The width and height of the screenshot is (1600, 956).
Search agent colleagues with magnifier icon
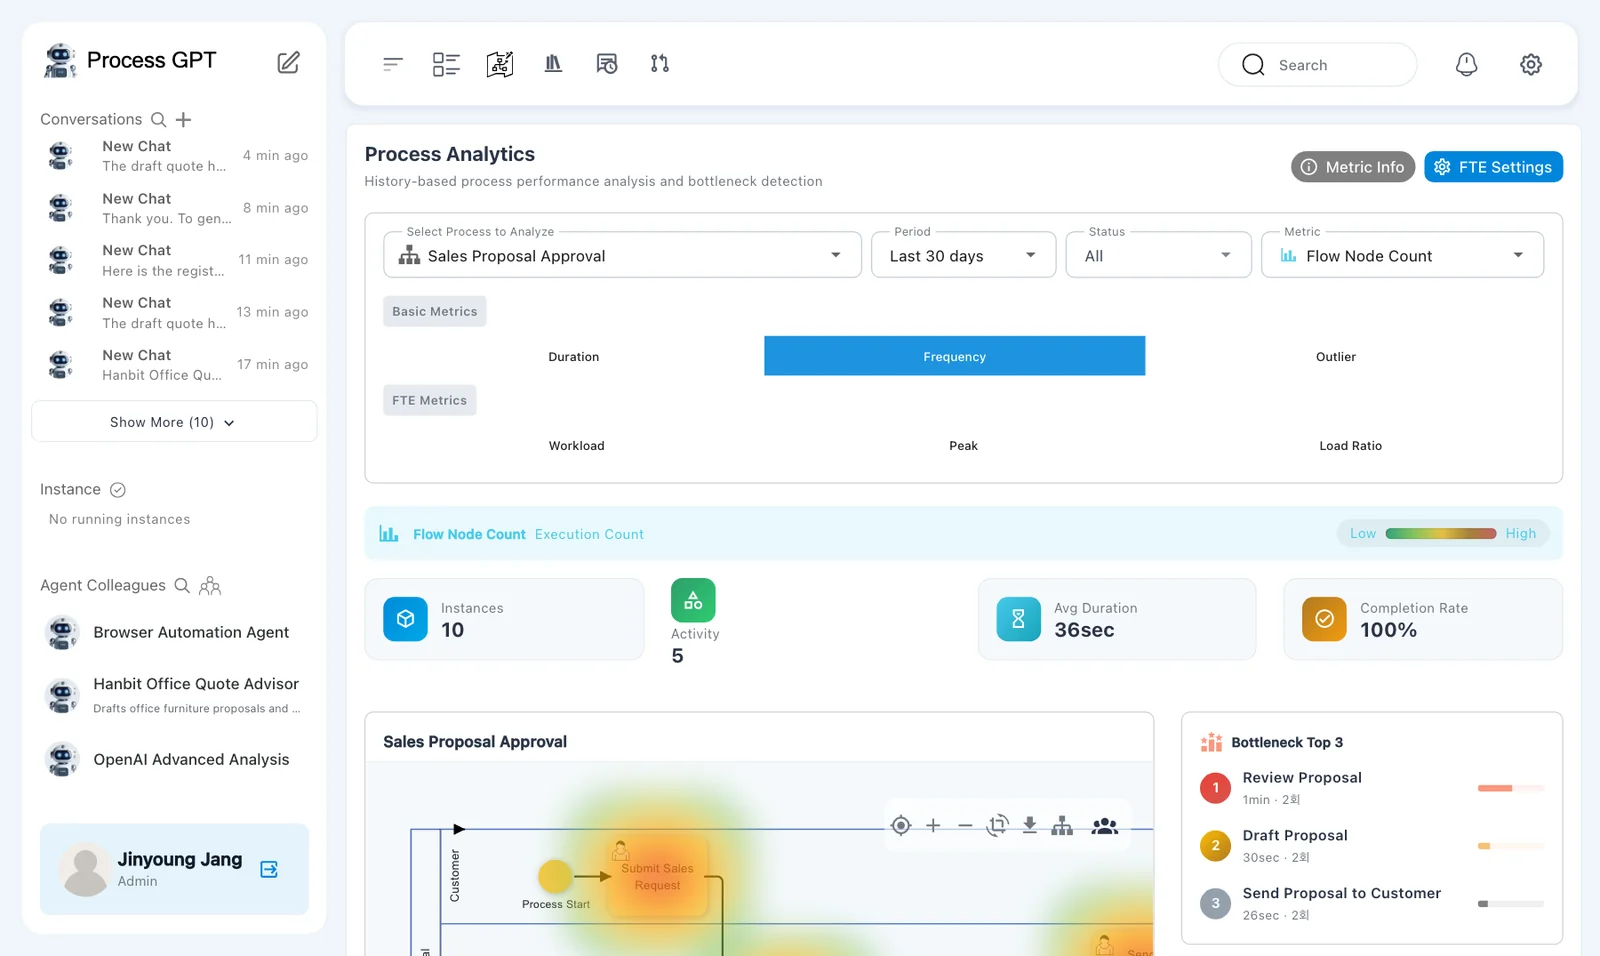pos(182,586)
